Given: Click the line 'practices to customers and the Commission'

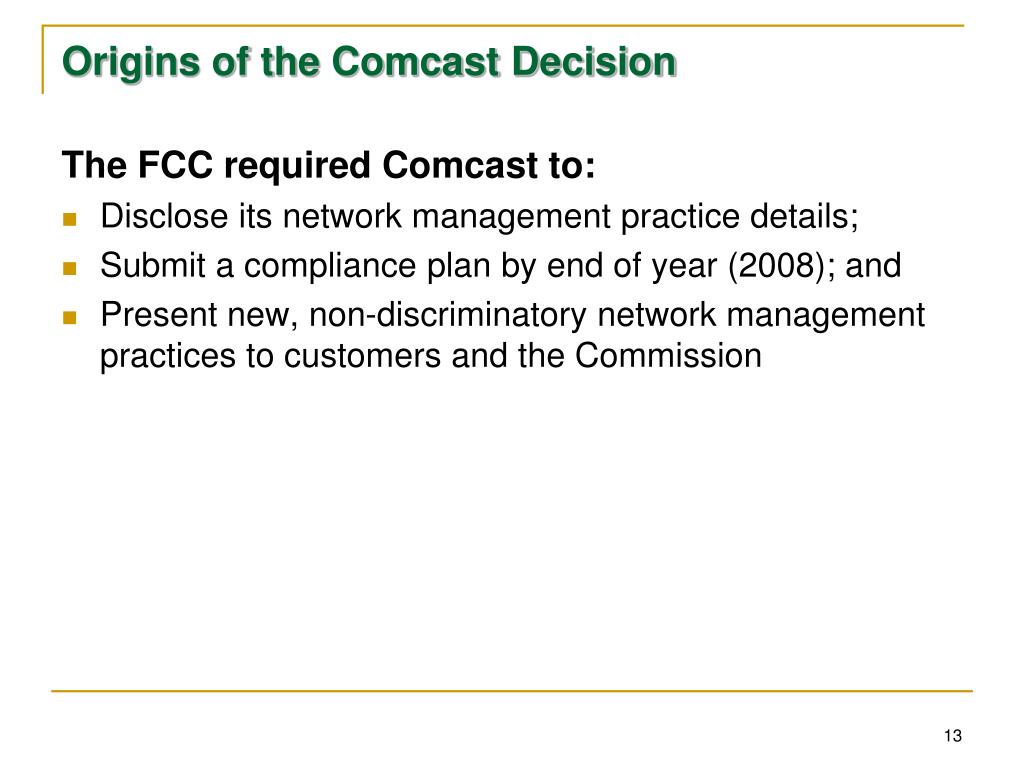Looking at the screenshot, I should pos(430,356).
